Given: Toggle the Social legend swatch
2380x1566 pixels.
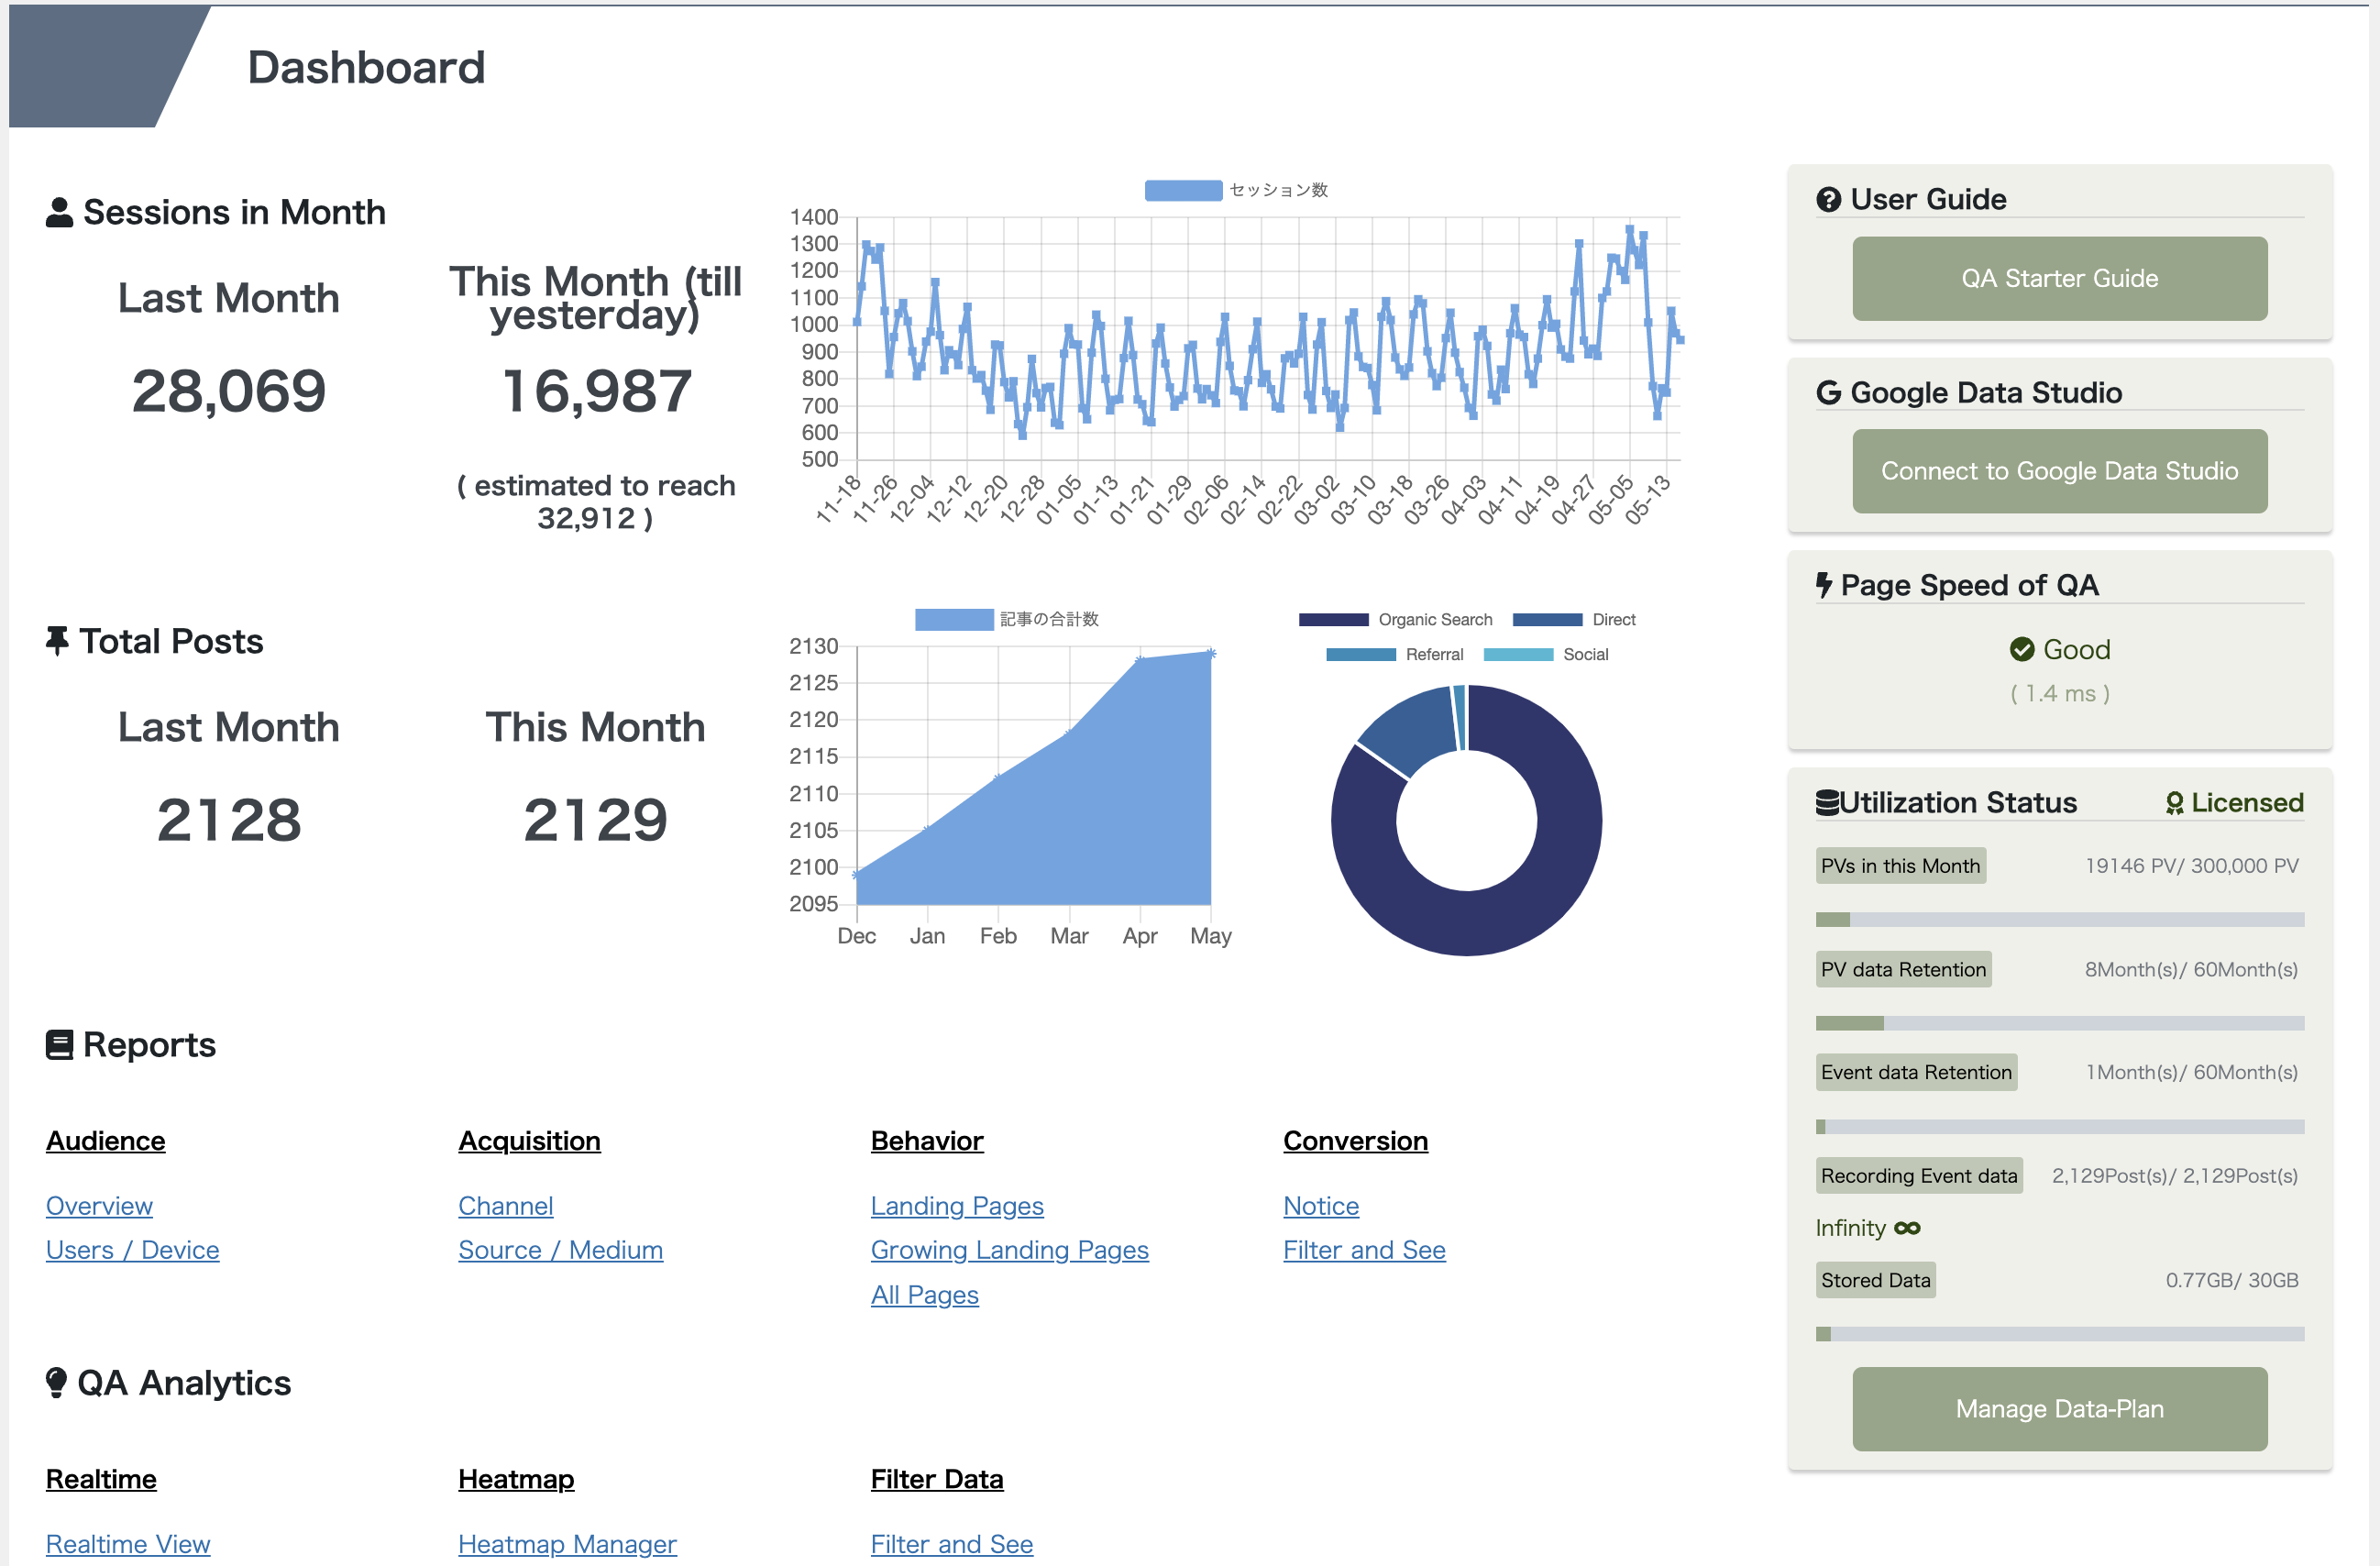Looking at the screenshot, I should 1518,655.
